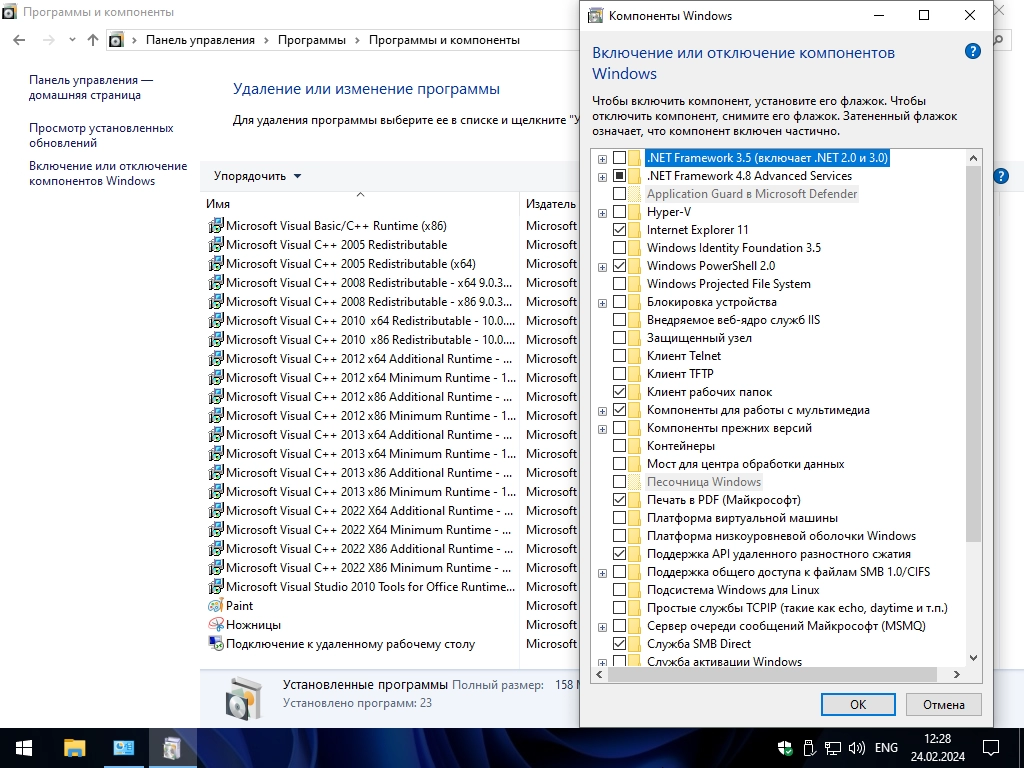Check the Контейнеры checkbox
The image size is (1024, 768).
[619, 446]
